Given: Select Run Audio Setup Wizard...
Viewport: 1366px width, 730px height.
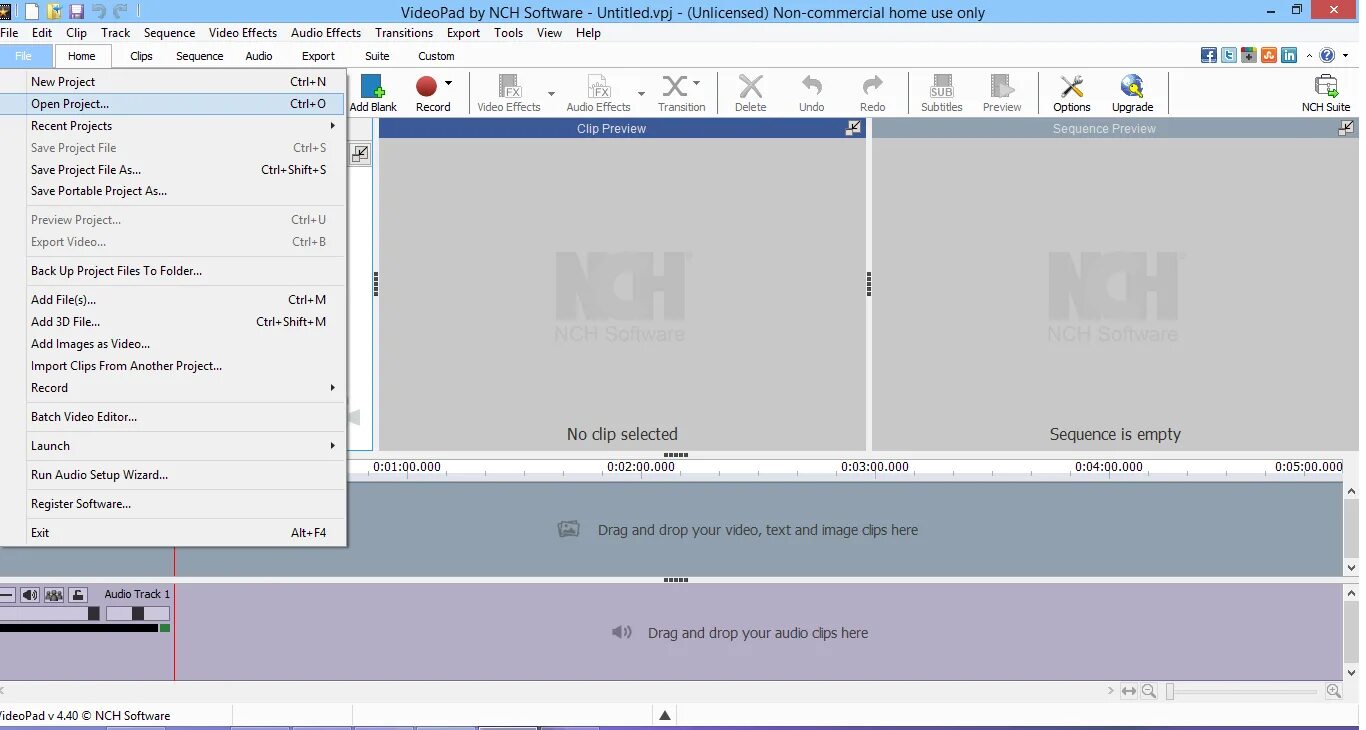Looking at the screenshot, I should pos(173,475).
